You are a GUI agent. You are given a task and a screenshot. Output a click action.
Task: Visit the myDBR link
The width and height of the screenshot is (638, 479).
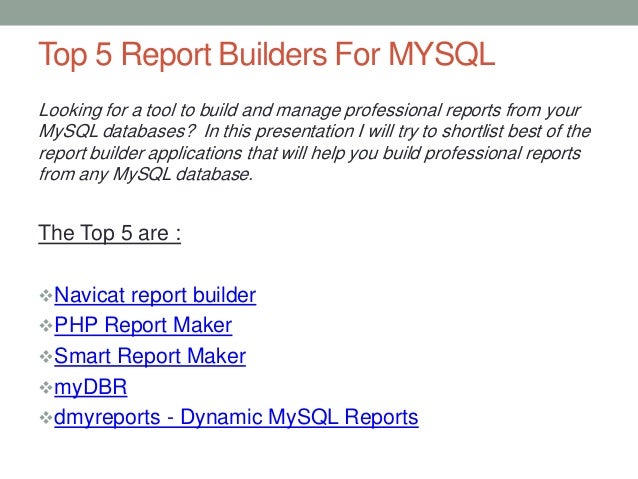pyautogui.click(x=90, y=387)
